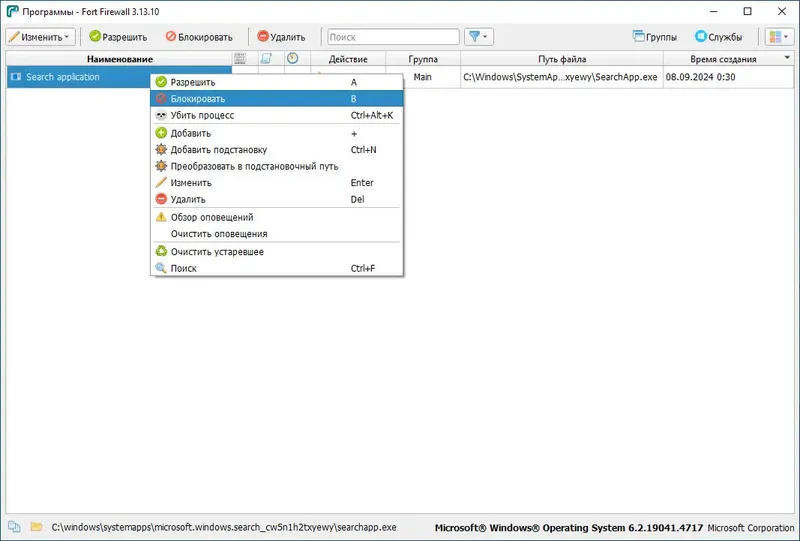This screenshot has height=541, width=800.
Task: Click the Microsoft Corporation label
Action: 751,528
